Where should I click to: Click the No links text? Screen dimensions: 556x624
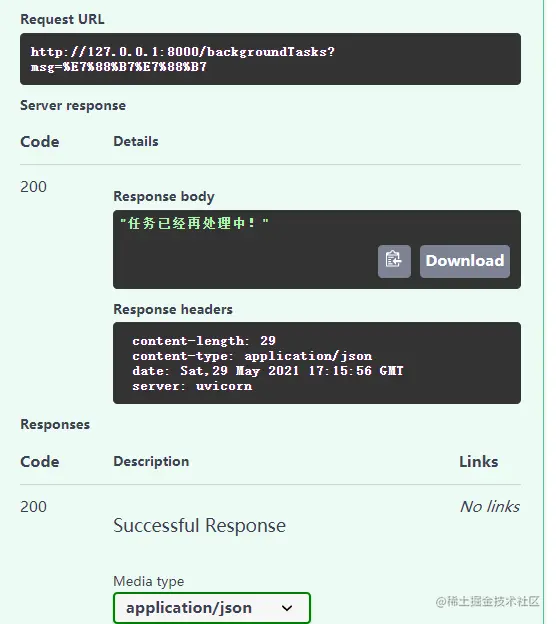tap(490, 507)
